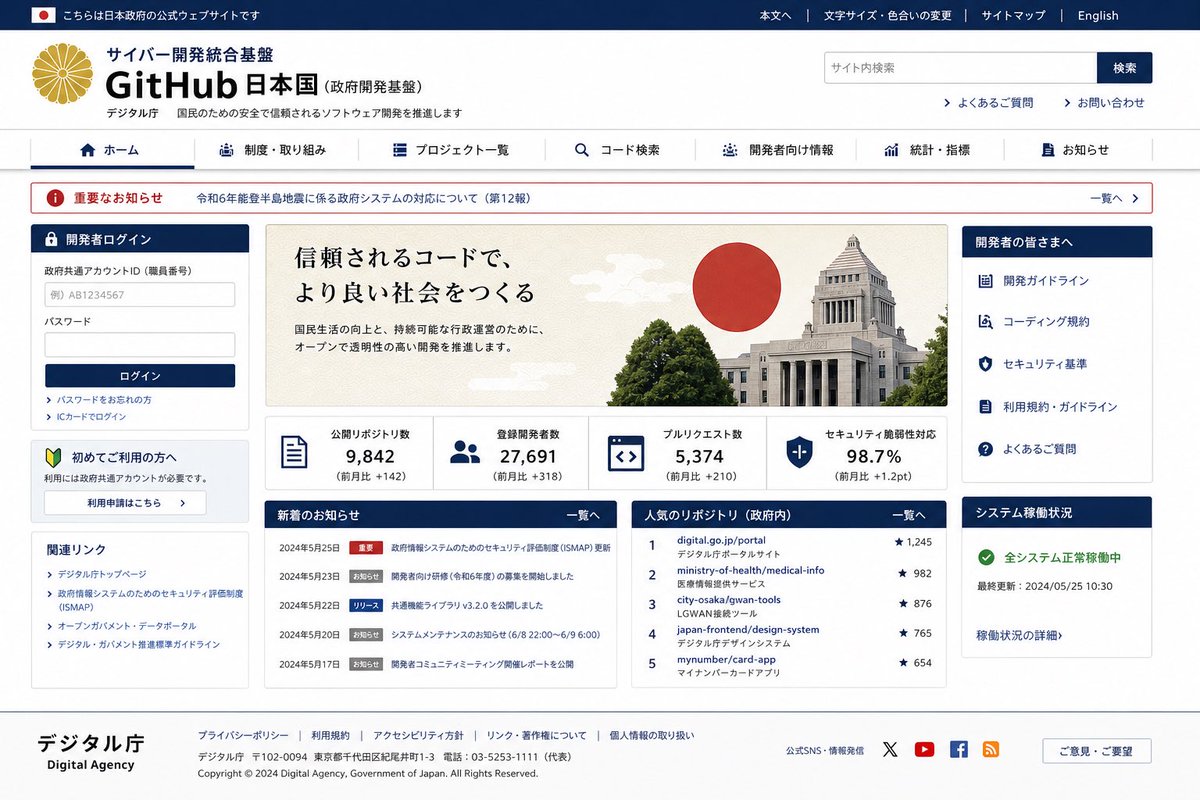
Task: Open the X social media icon
Action: pos(890,749)
